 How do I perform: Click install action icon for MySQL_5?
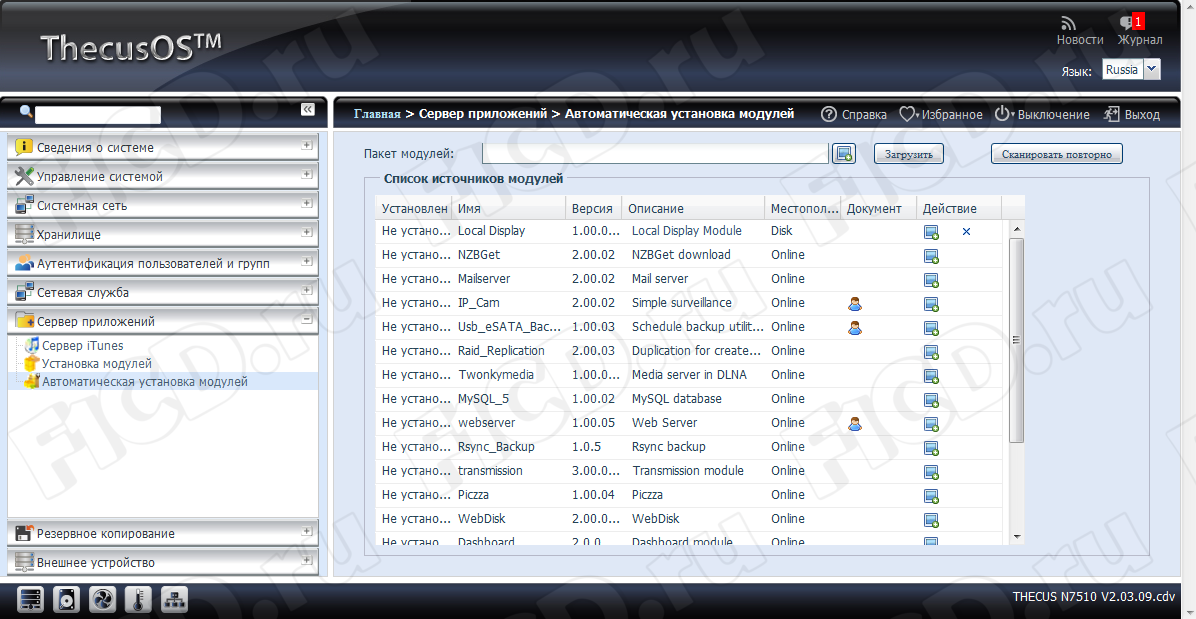click(931, 400)
